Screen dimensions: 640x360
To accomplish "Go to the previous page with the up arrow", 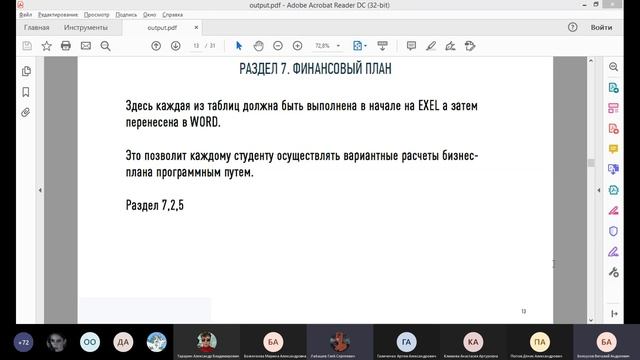I will (156, 46).
